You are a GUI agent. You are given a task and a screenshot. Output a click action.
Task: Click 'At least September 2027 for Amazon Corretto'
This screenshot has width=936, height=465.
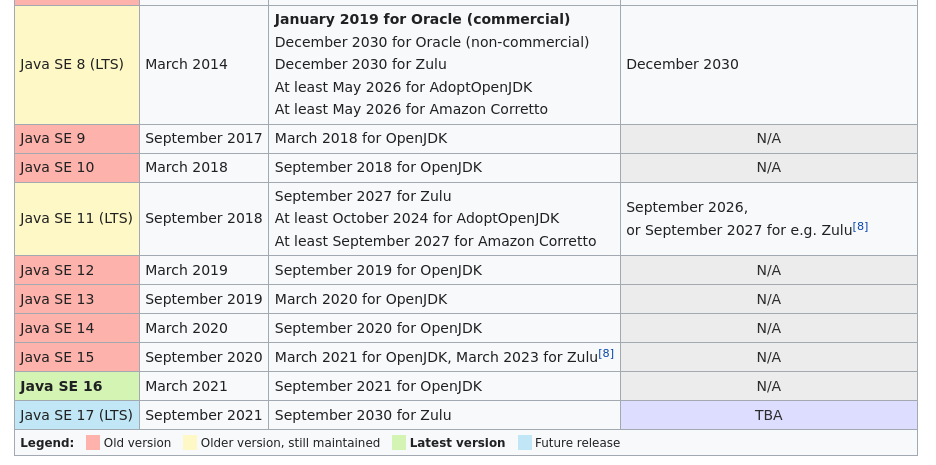[x=435, y=241]
